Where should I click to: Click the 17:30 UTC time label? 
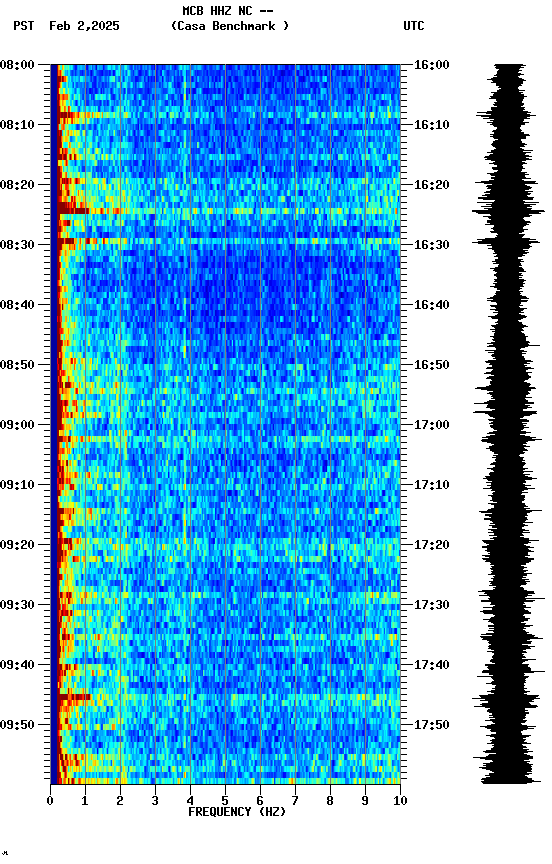(432, 605)
